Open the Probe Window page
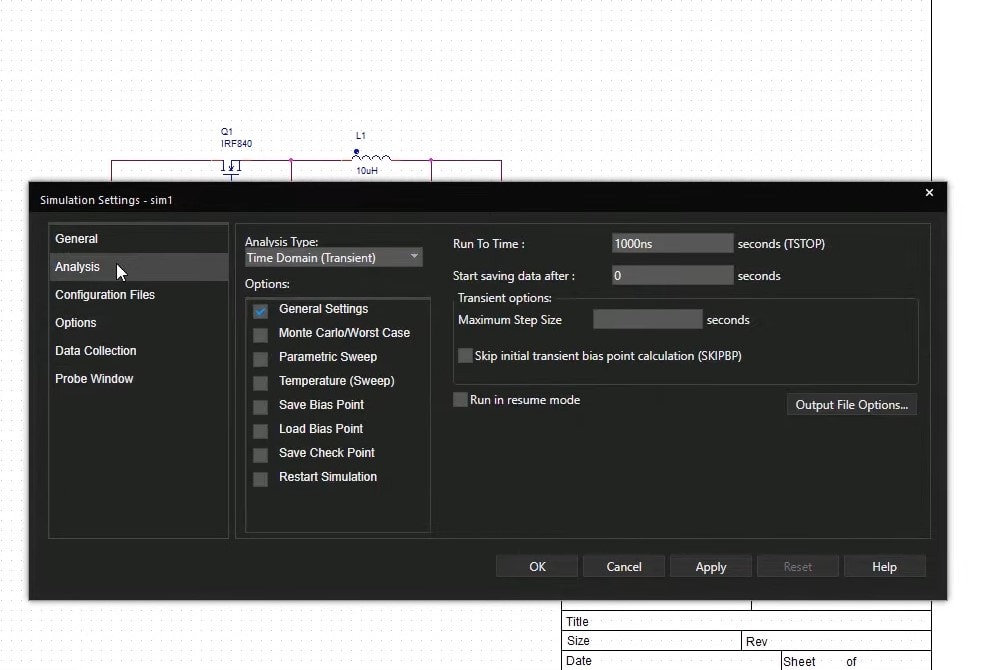1005x670 pixels. [x=138, y=379]
